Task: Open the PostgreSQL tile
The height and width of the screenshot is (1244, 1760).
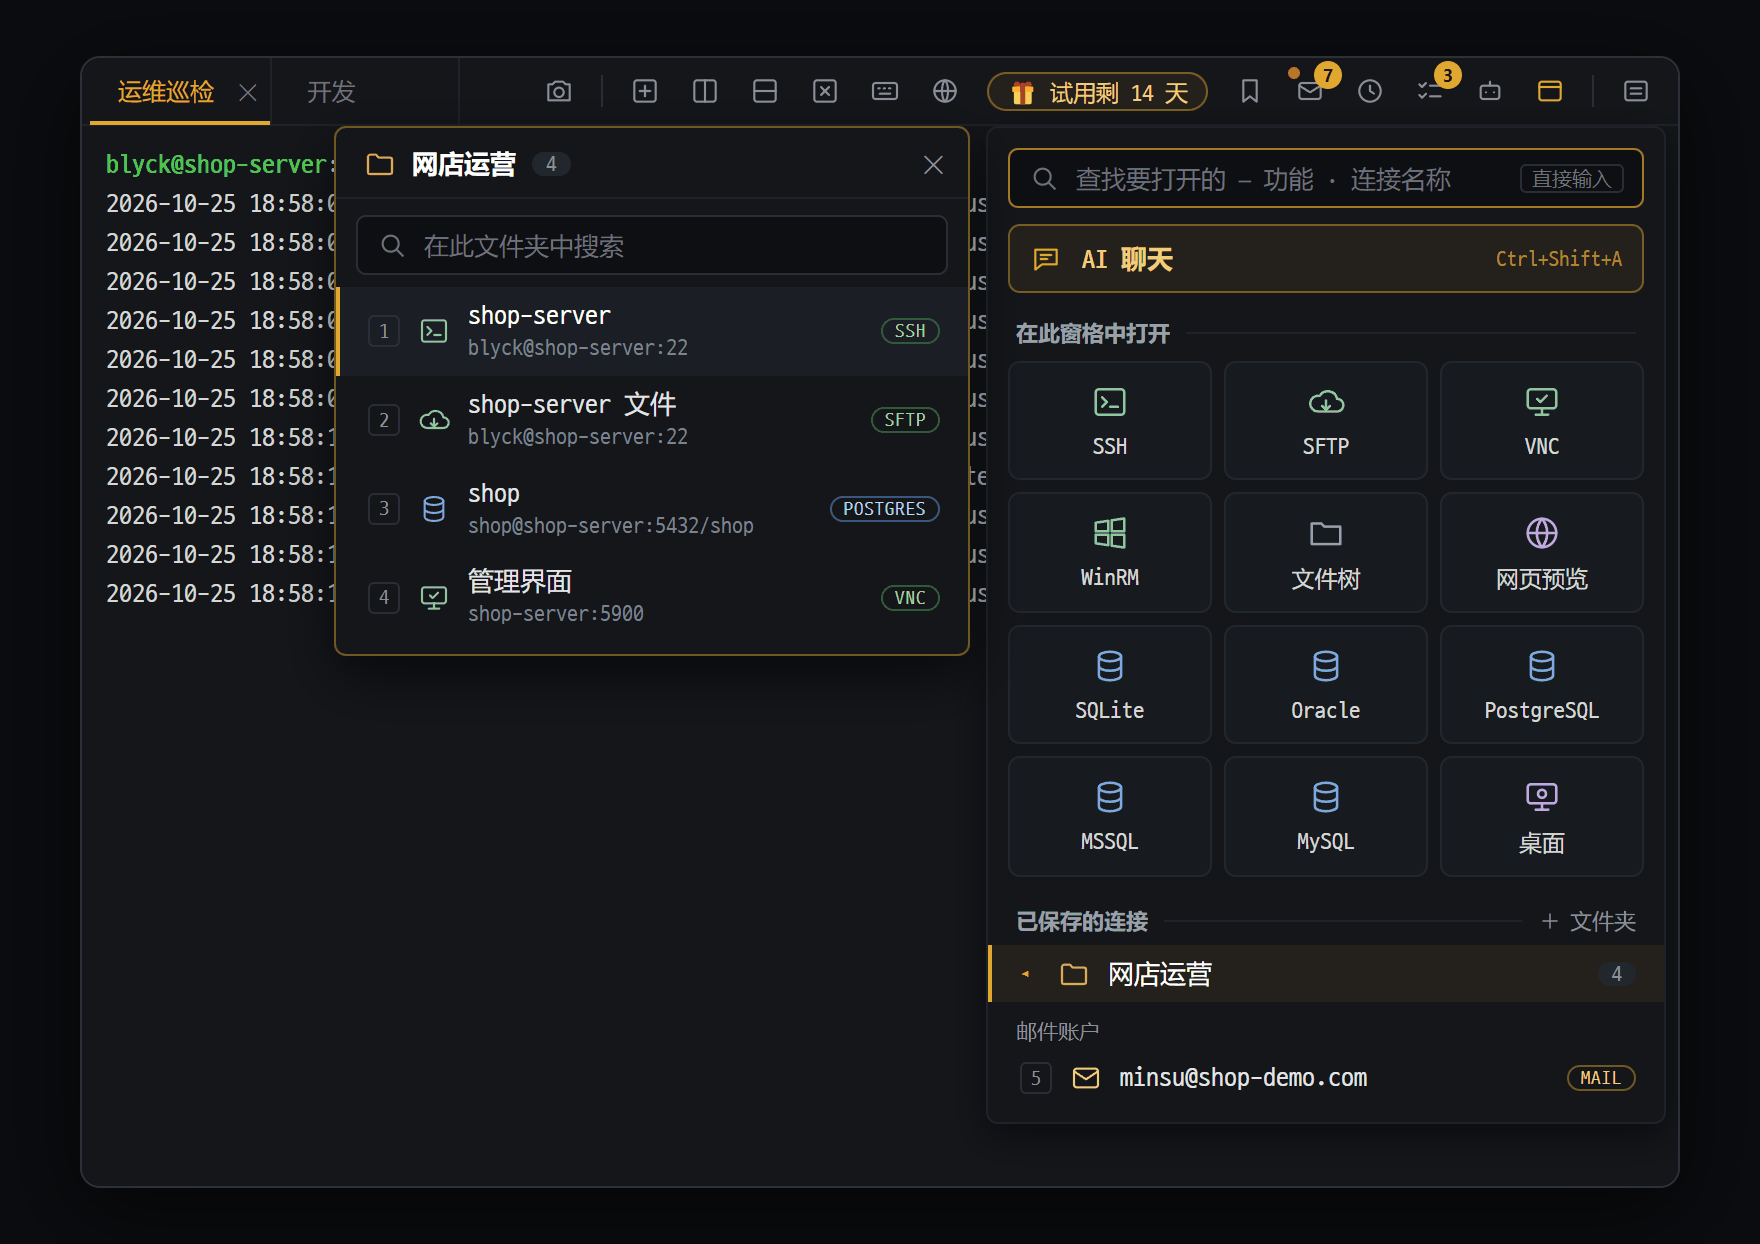Action: 1542,685
